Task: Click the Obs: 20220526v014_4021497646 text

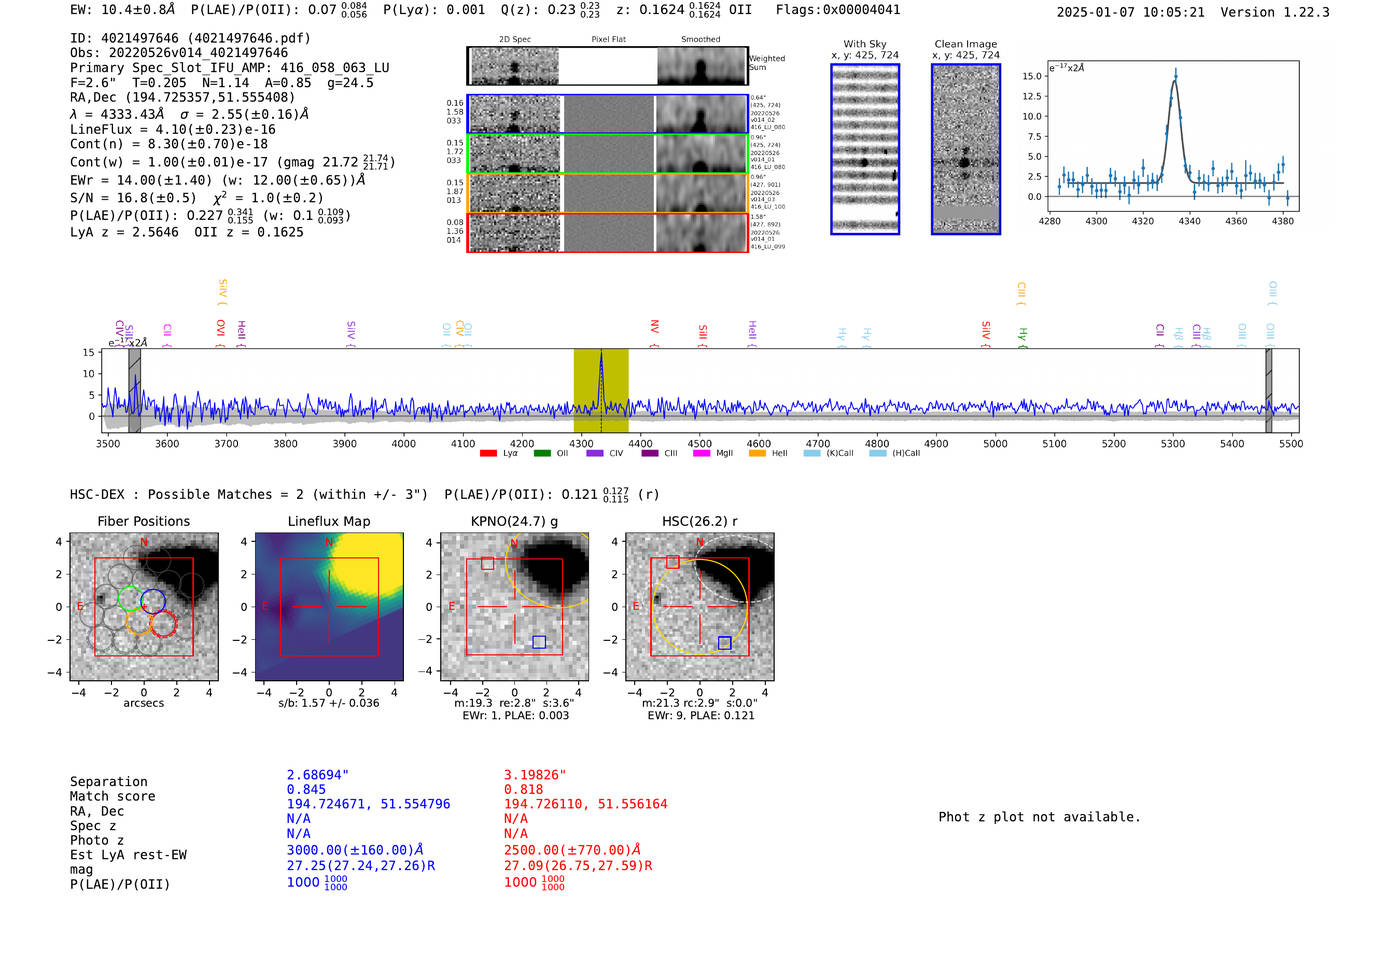Action: pos(179,53)
